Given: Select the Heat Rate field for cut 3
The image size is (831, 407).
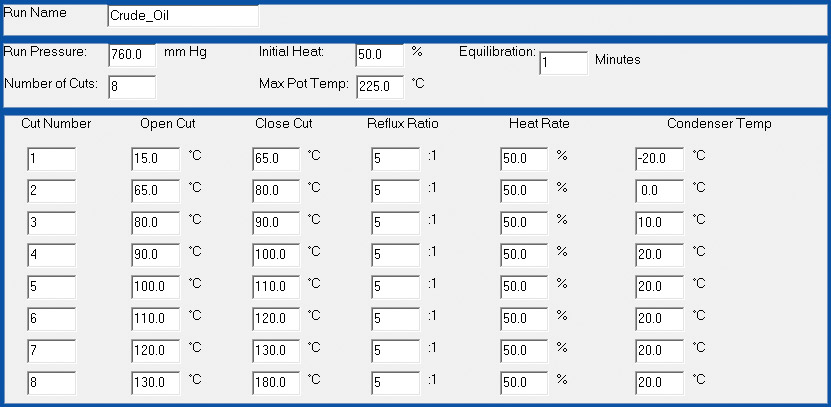Looking at the screenshot, I should point(524,223).
